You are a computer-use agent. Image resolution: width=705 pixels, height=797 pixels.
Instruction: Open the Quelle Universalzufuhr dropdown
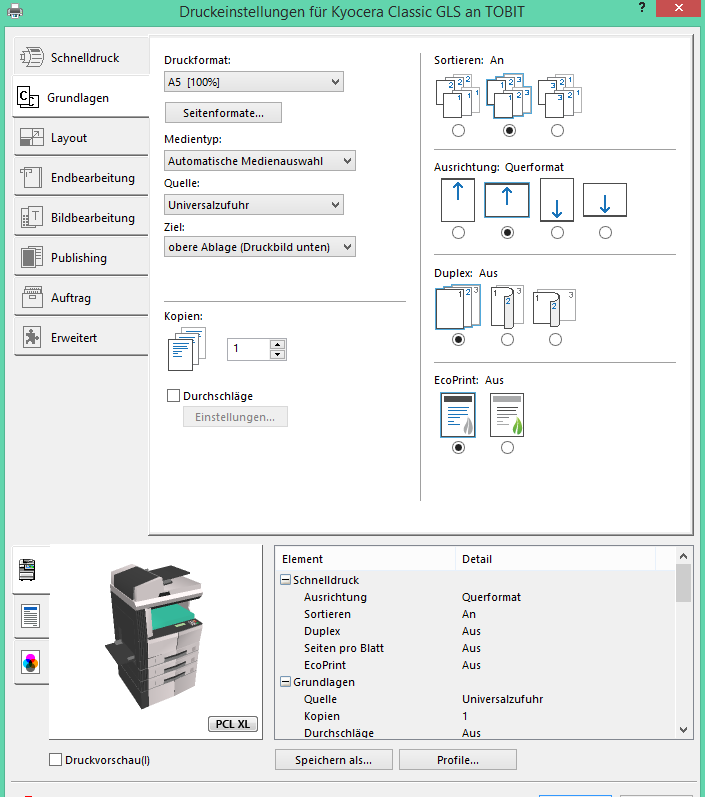(x=254, y=205)
